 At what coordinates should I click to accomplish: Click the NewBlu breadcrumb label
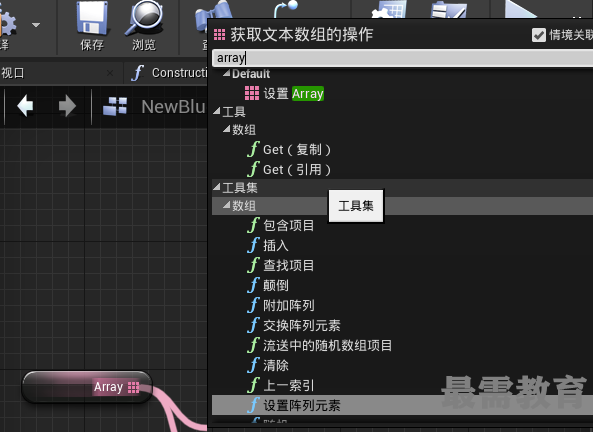pyautogui.click(x=173, y=107)
